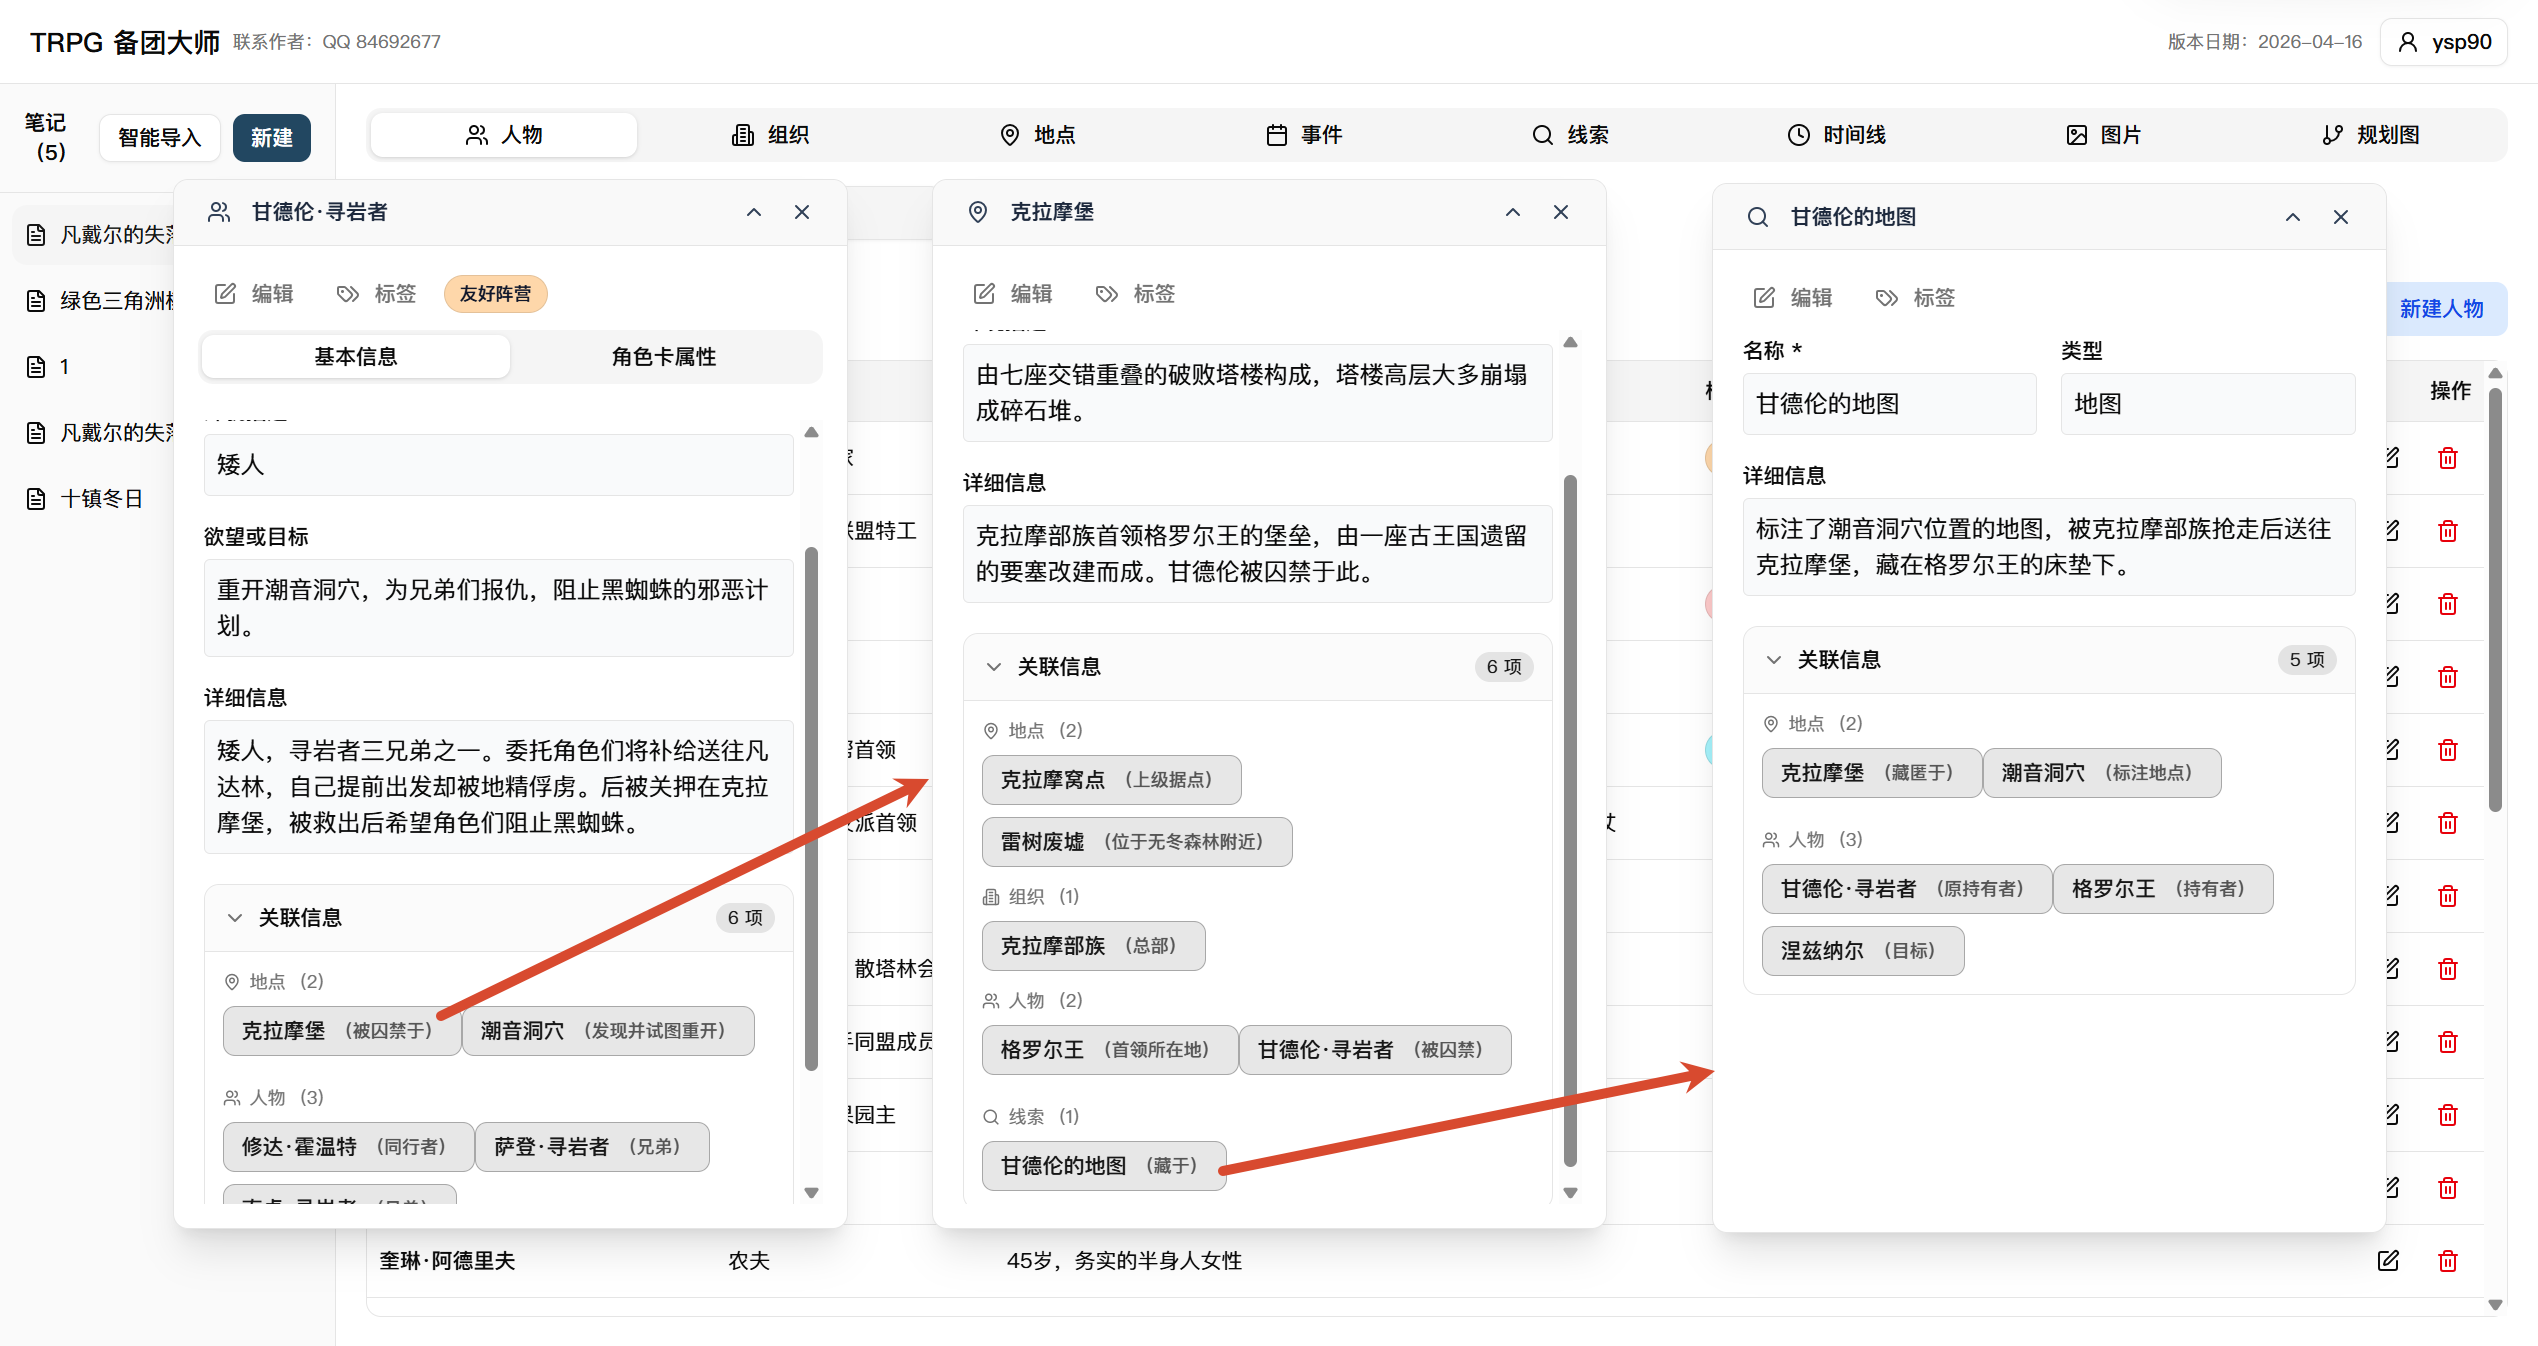Select the 角色卡属性 tab
This screenshot has height=1346, width=2538.
click(664, 357)
